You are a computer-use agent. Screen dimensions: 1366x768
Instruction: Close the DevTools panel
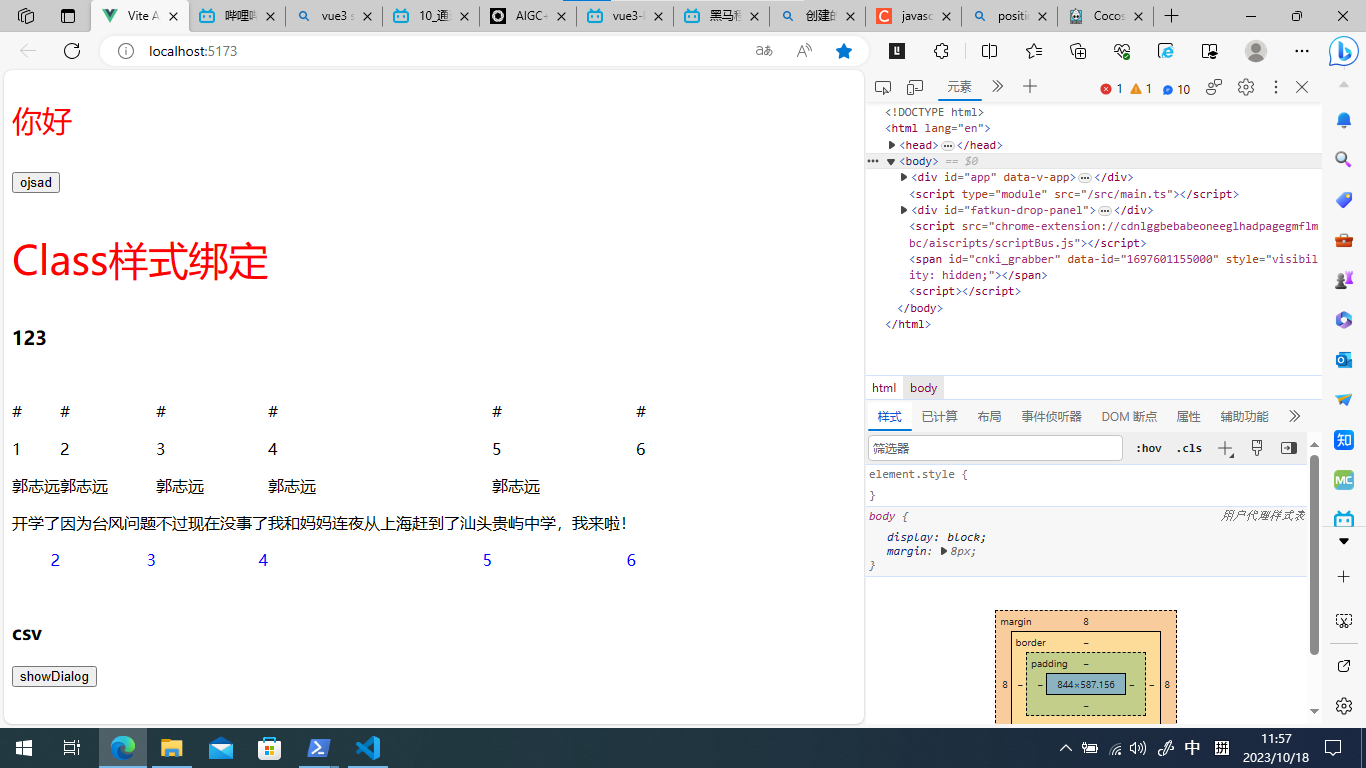[1302, 88]
